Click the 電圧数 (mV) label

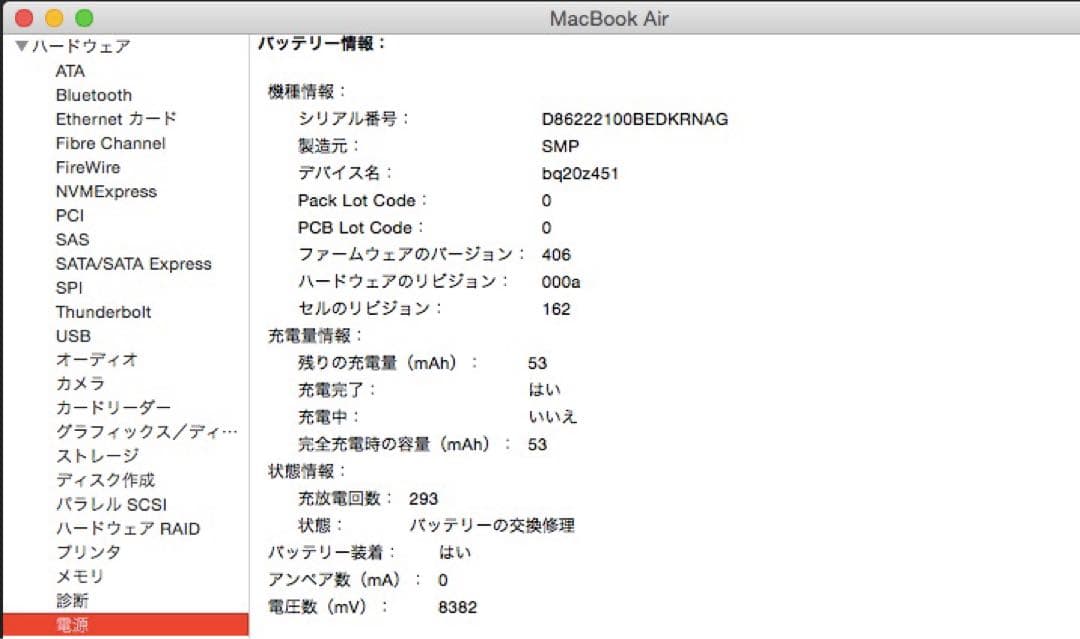(328, 607)
